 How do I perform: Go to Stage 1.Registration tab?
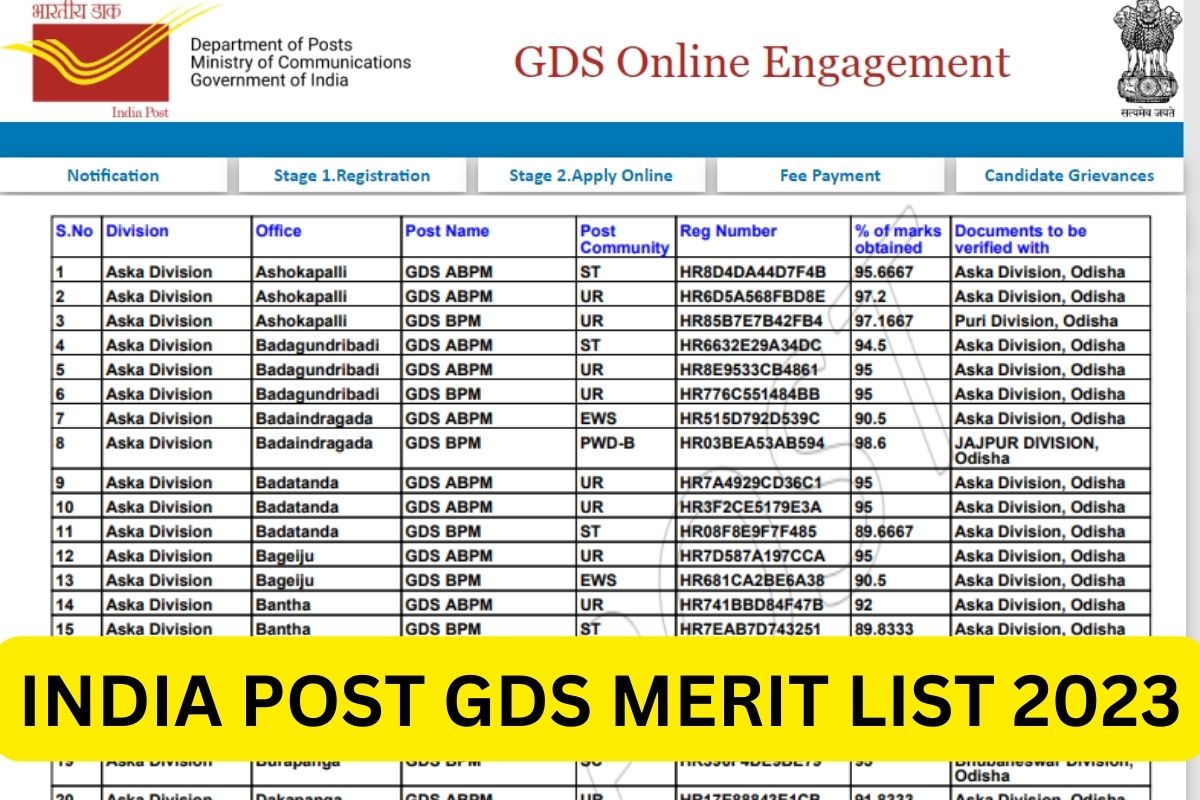[x=352, y=175]
